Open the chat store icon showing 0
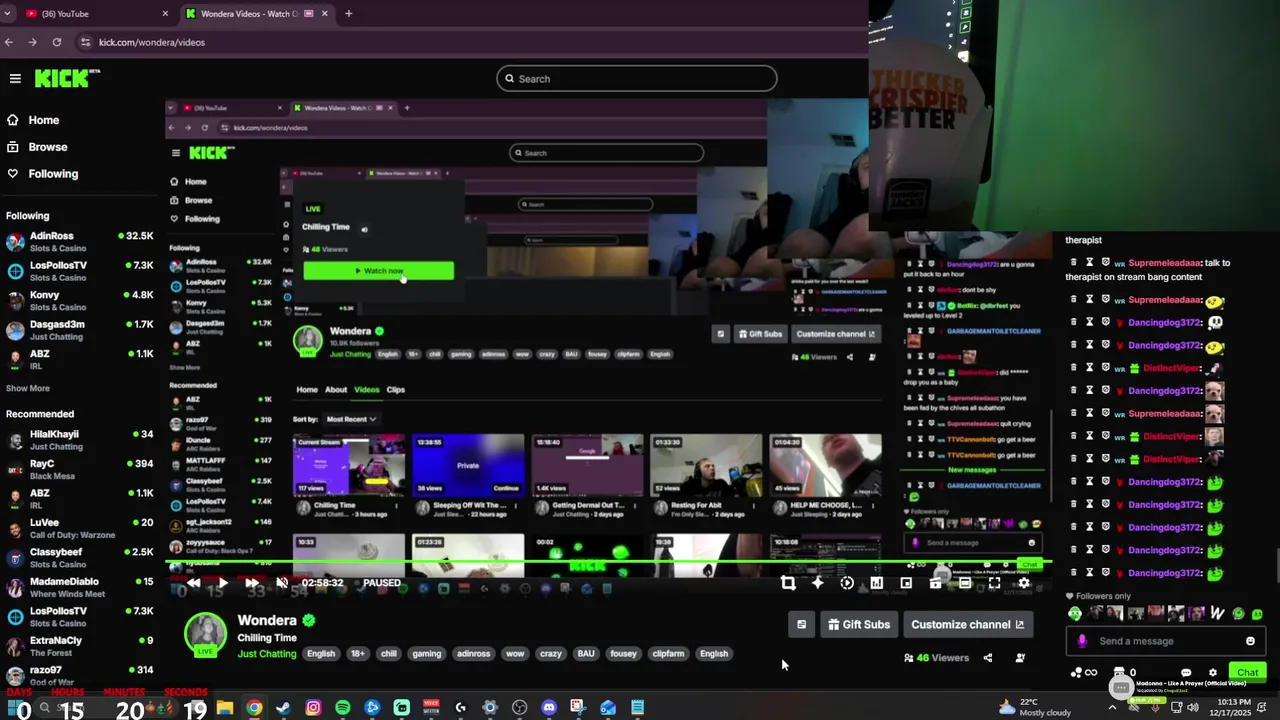Screen dimensions: 1280x720 (x=1125, y=673)
